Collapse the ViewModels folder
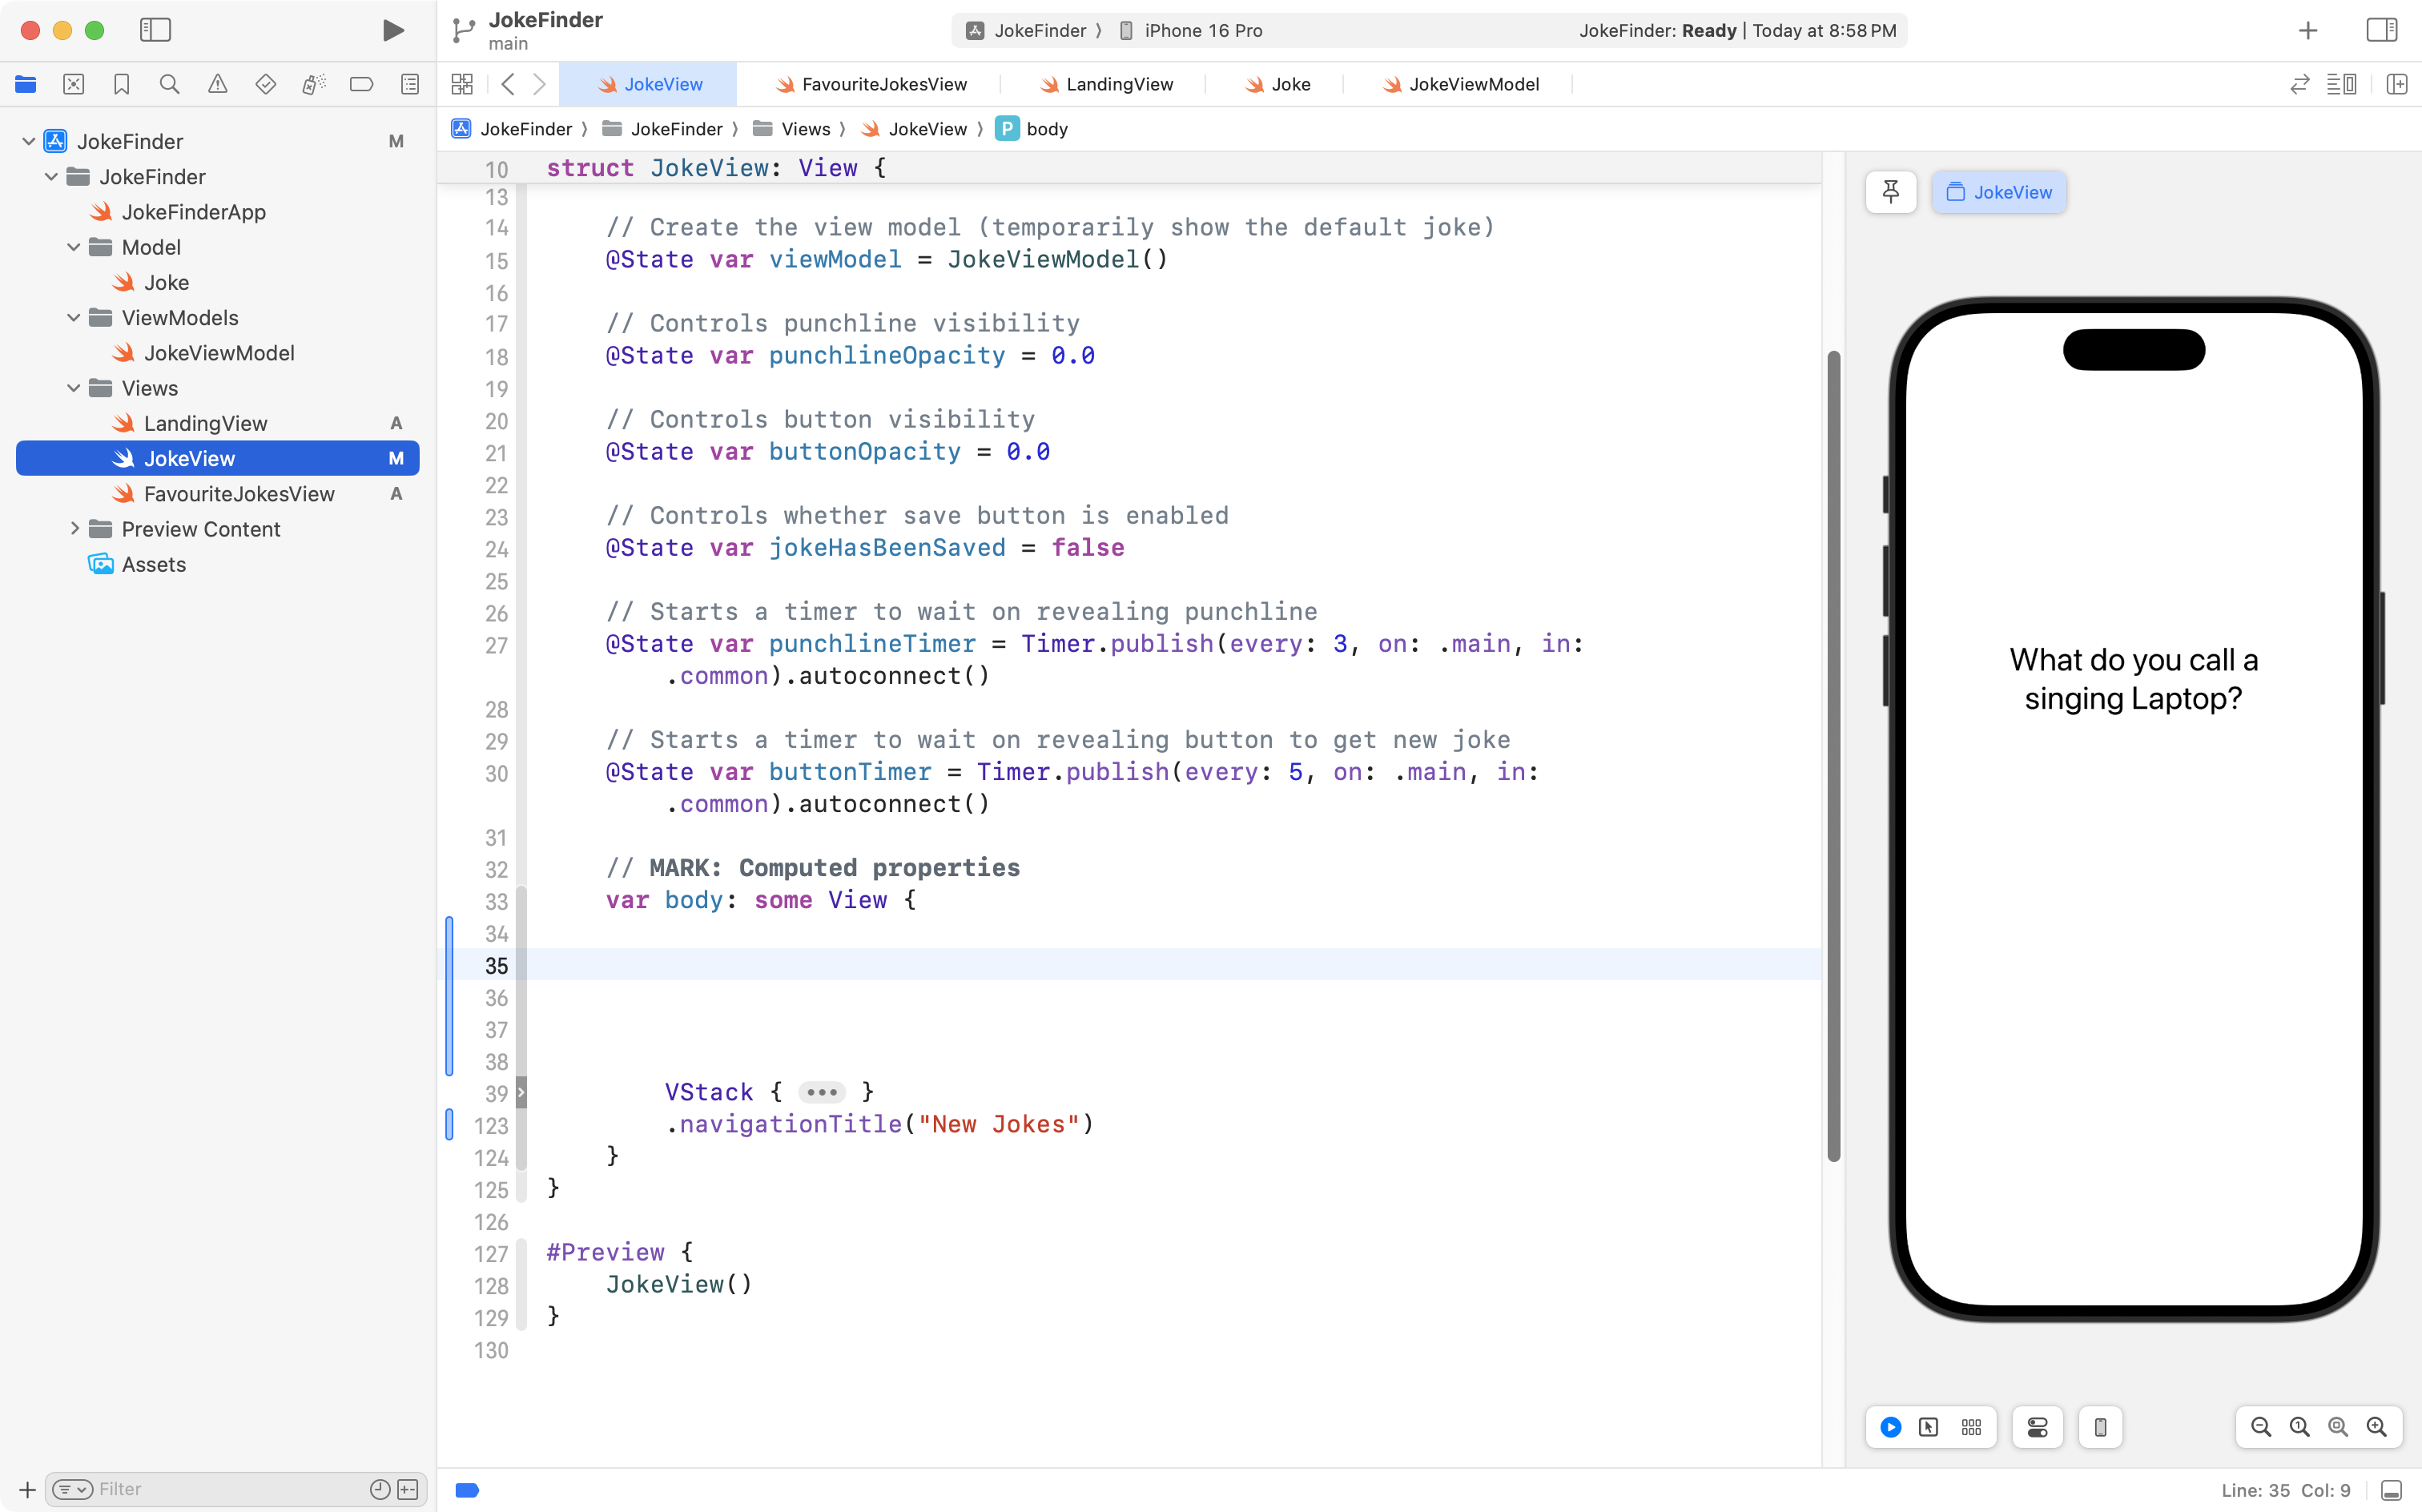The height and width of the screenshot is (1512, 2422). 73,318
